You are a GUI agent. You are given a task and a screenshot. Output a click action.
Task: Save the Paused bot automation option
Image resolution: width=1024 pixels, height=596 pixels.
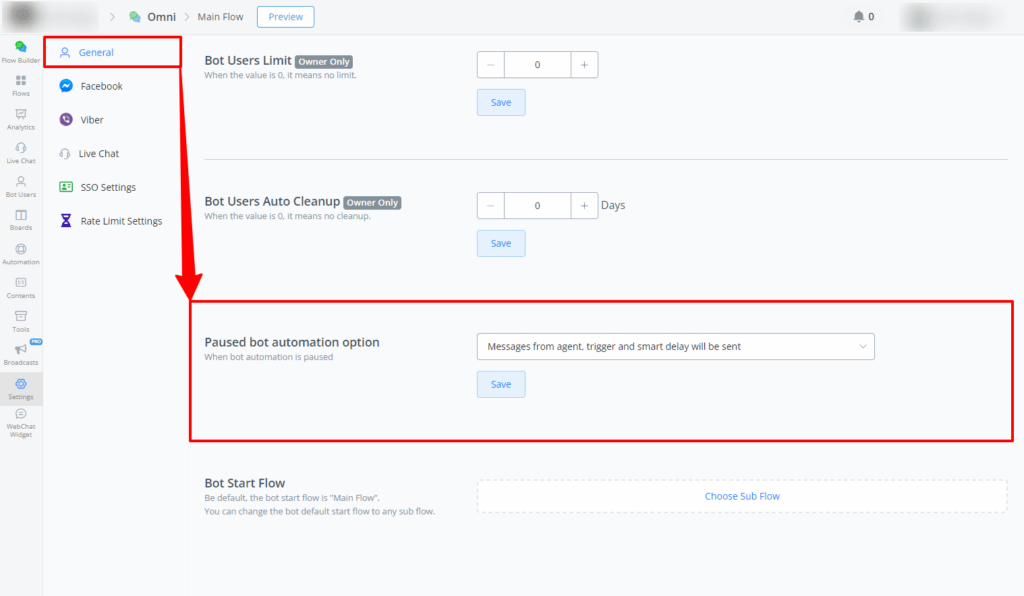[501, 384]
